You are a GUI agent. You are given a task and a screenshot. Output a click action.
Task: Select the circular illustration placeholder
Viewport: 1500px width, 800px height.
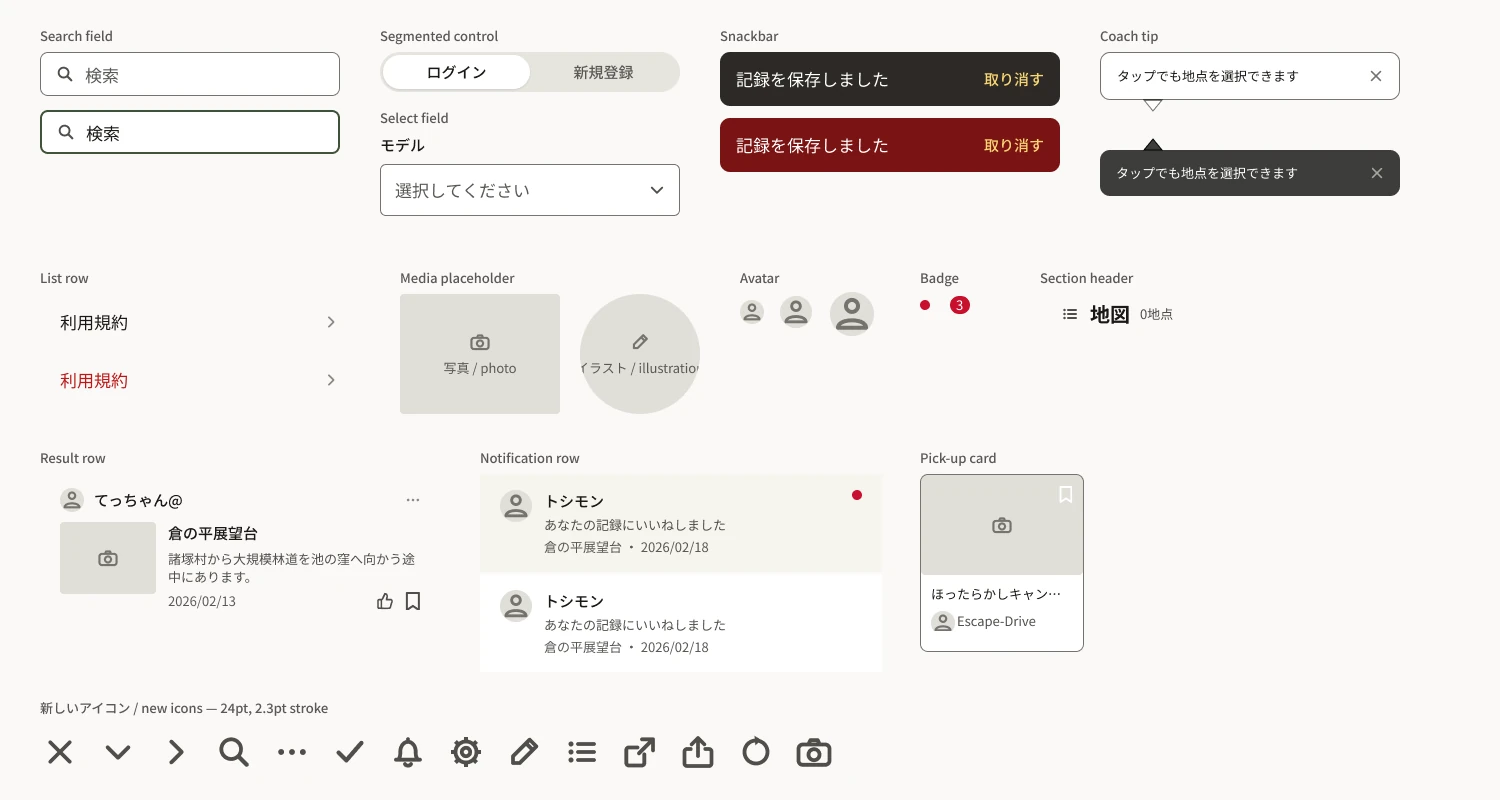[x=640, y=354]
